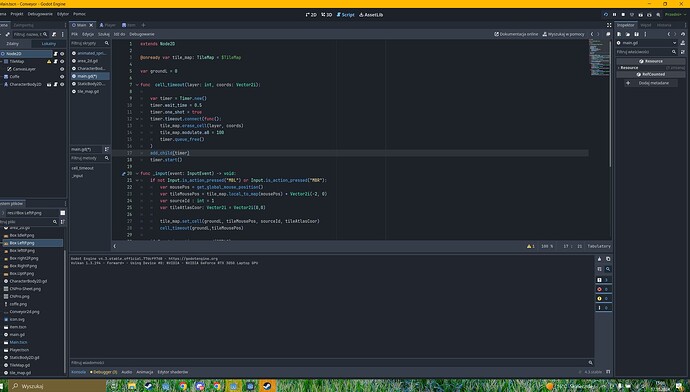This screenshot has height=392, width=690.
Task: Click the instance child scene link icon
Action: pyautogui.click(x=7, y=34)
